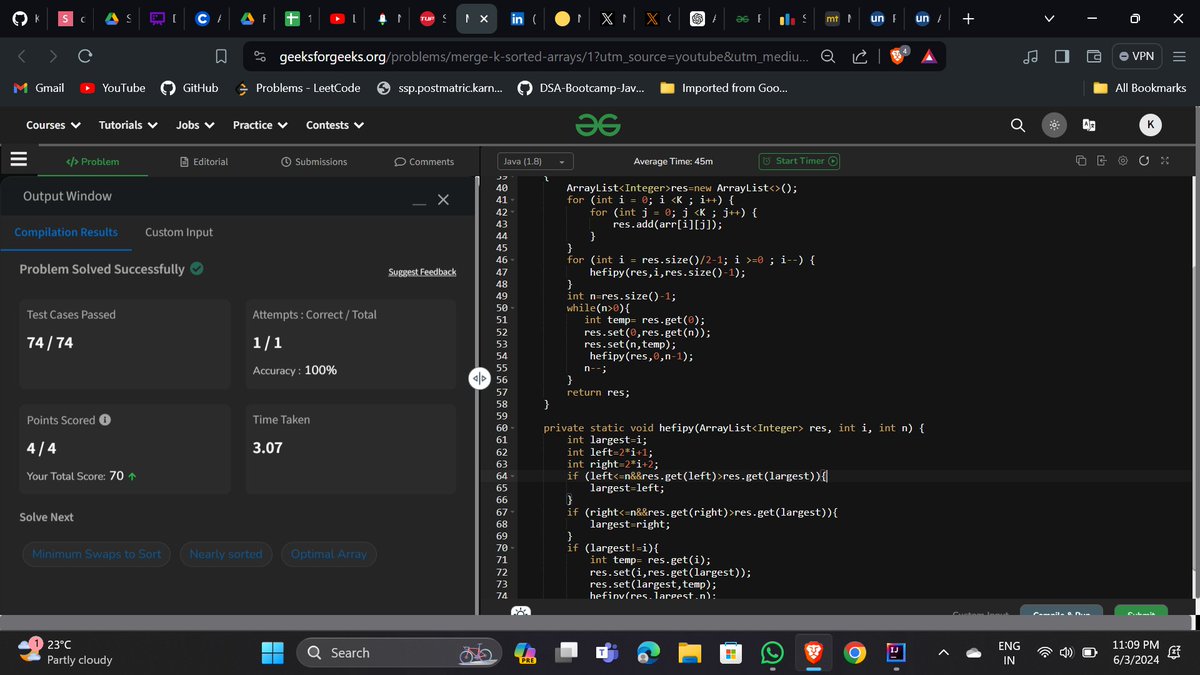The image size is (1200, 675).
Task: Expand the Contests dropdown
Action: [x=335, y=125]
